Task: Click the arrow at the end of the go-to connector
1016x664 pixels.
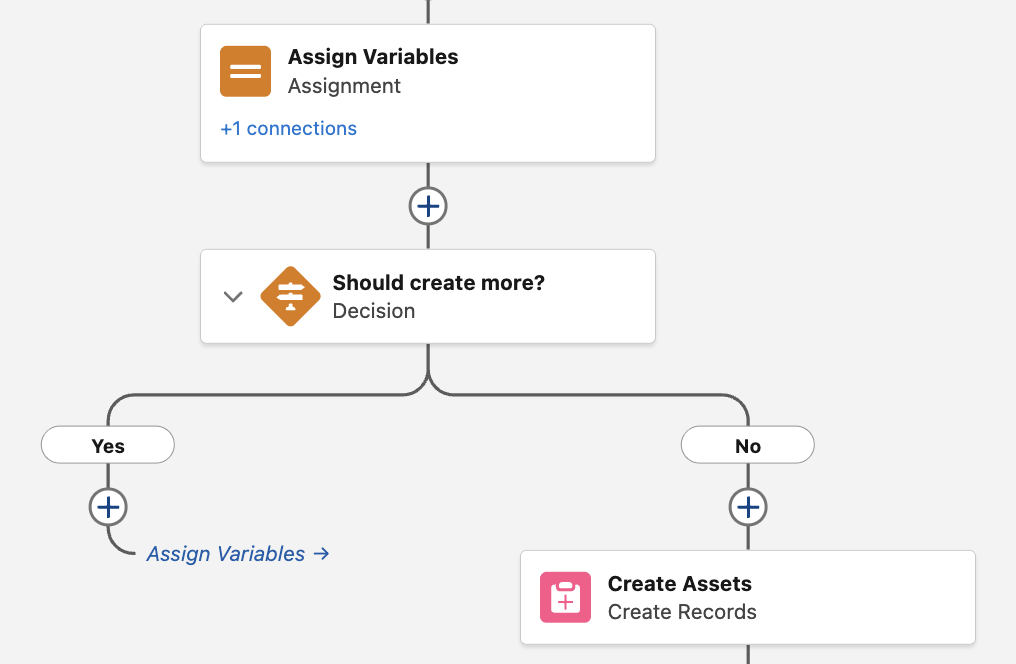Action: [321, 554]
